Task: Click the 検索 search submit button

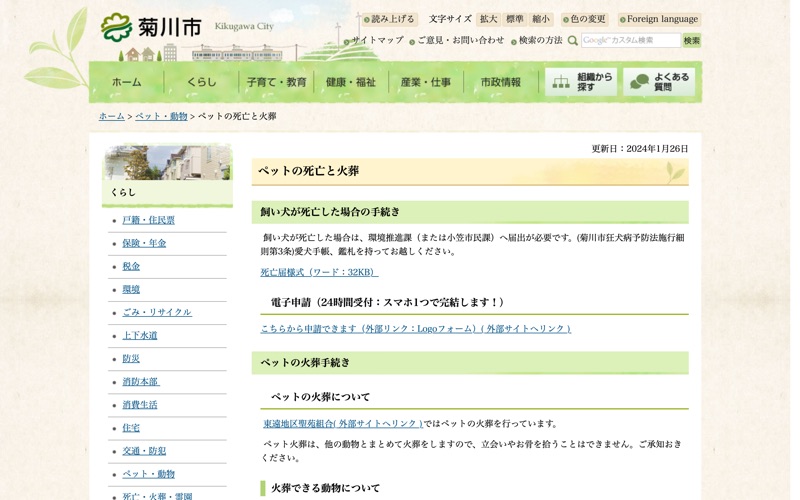Action: [692, 40]
